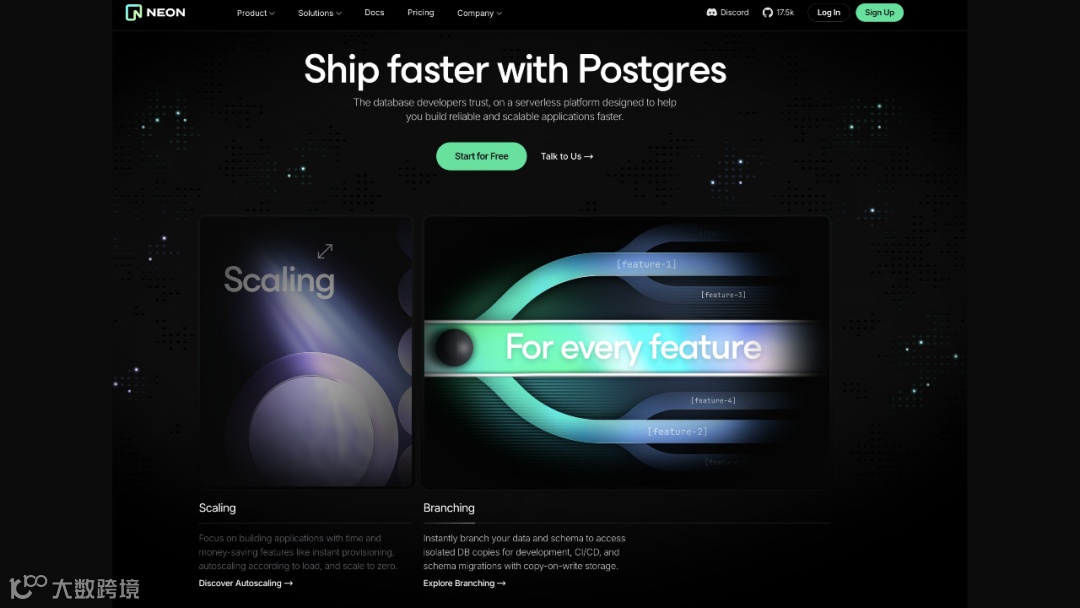Click the Log In button

coord(829,12)
